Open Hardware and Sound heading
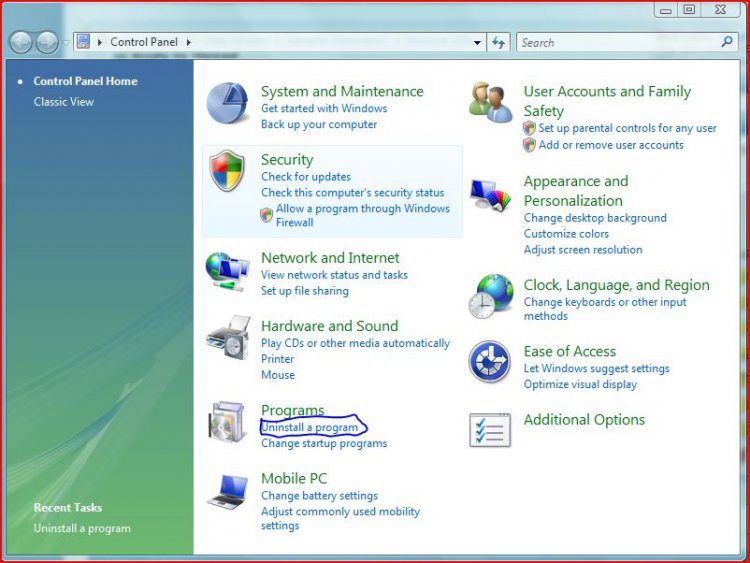 (330, 326)
